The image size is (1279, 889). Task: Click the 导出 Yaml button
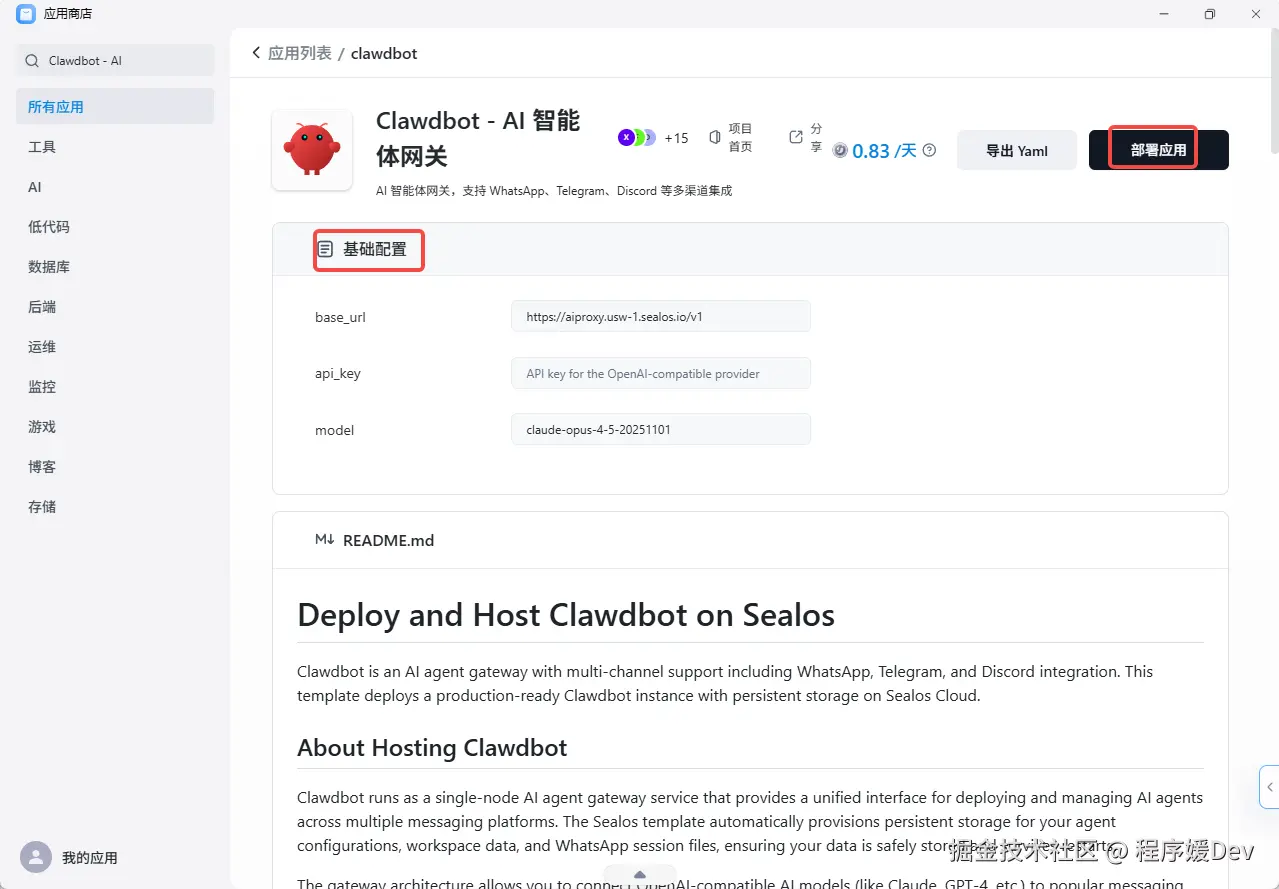pos(1017,150)
